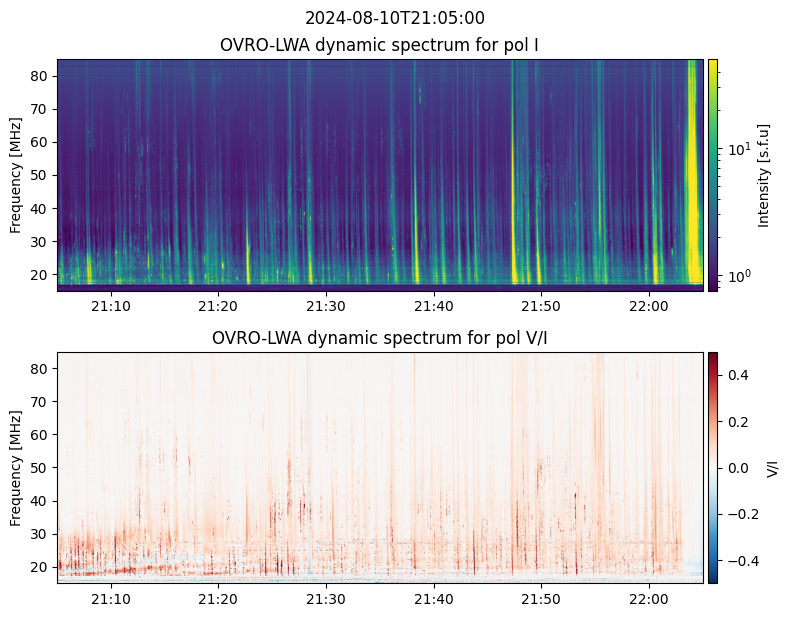
Task: Pick the red-blue V/I colorbar
Action: (713, 468)
